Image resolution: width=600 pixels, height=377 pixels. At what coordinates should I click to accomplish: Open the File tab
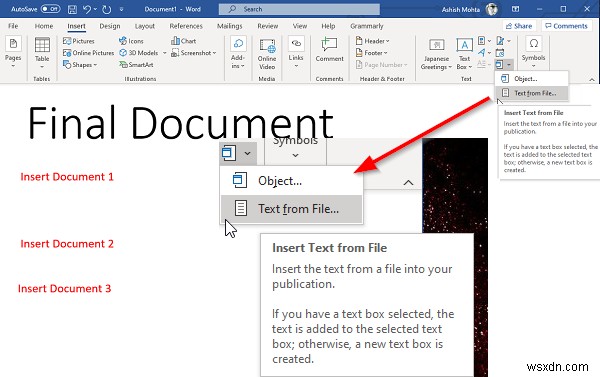coord(13,26)
